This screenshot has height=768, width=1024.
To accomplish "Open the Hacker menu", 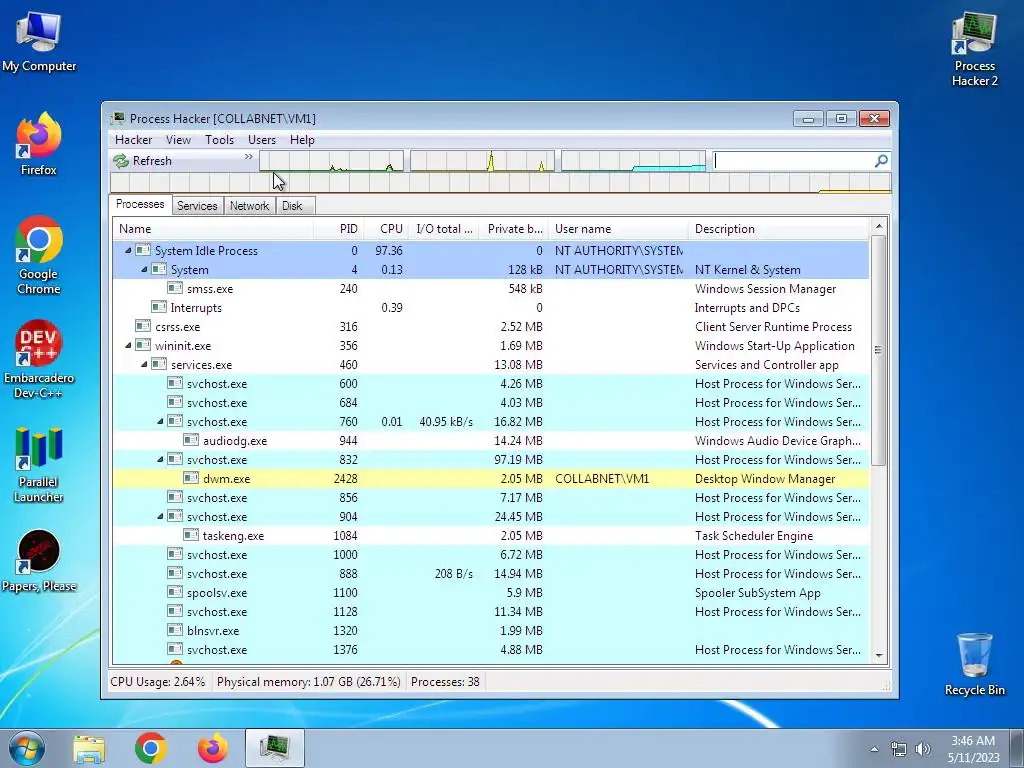I will coord(133,140).
